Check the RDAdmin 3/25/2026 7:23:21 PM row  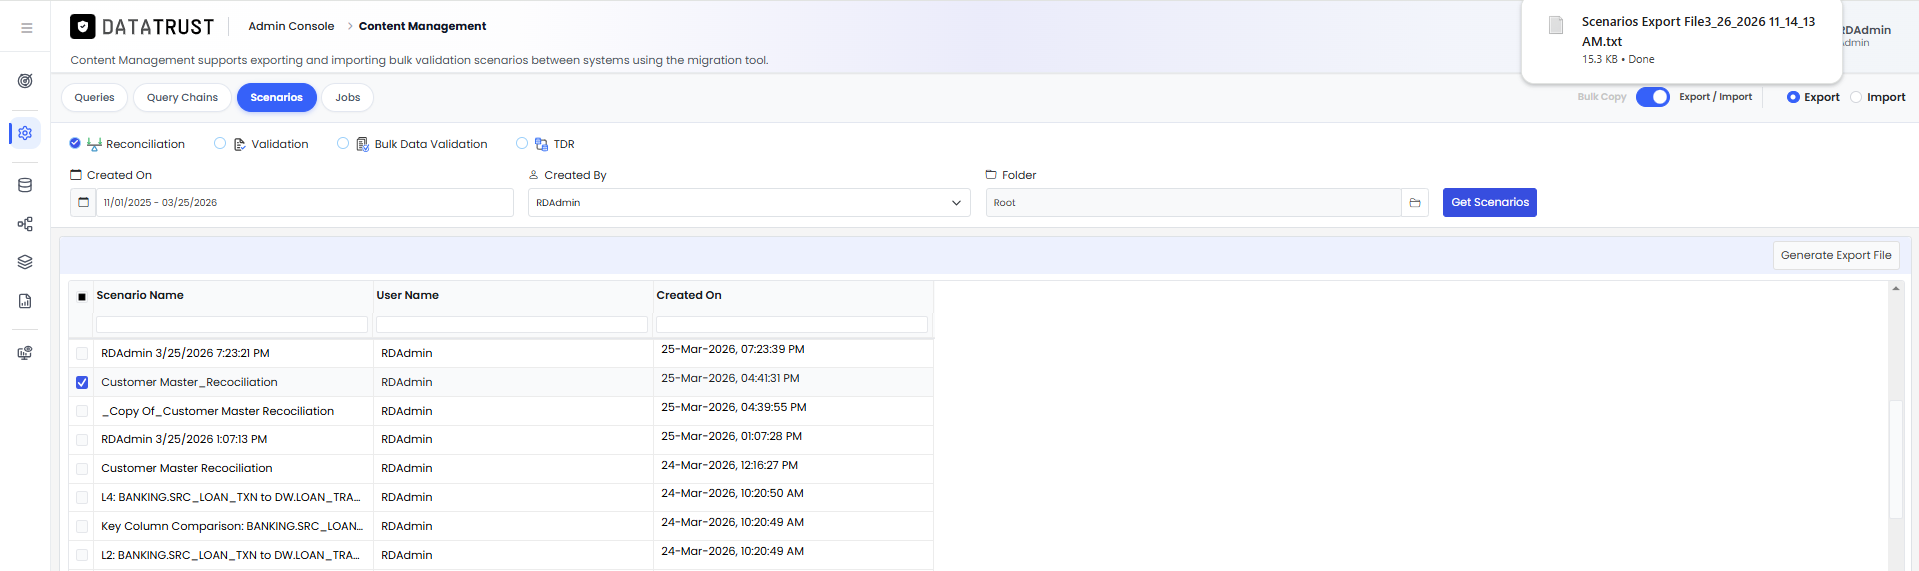coord(82,353)
